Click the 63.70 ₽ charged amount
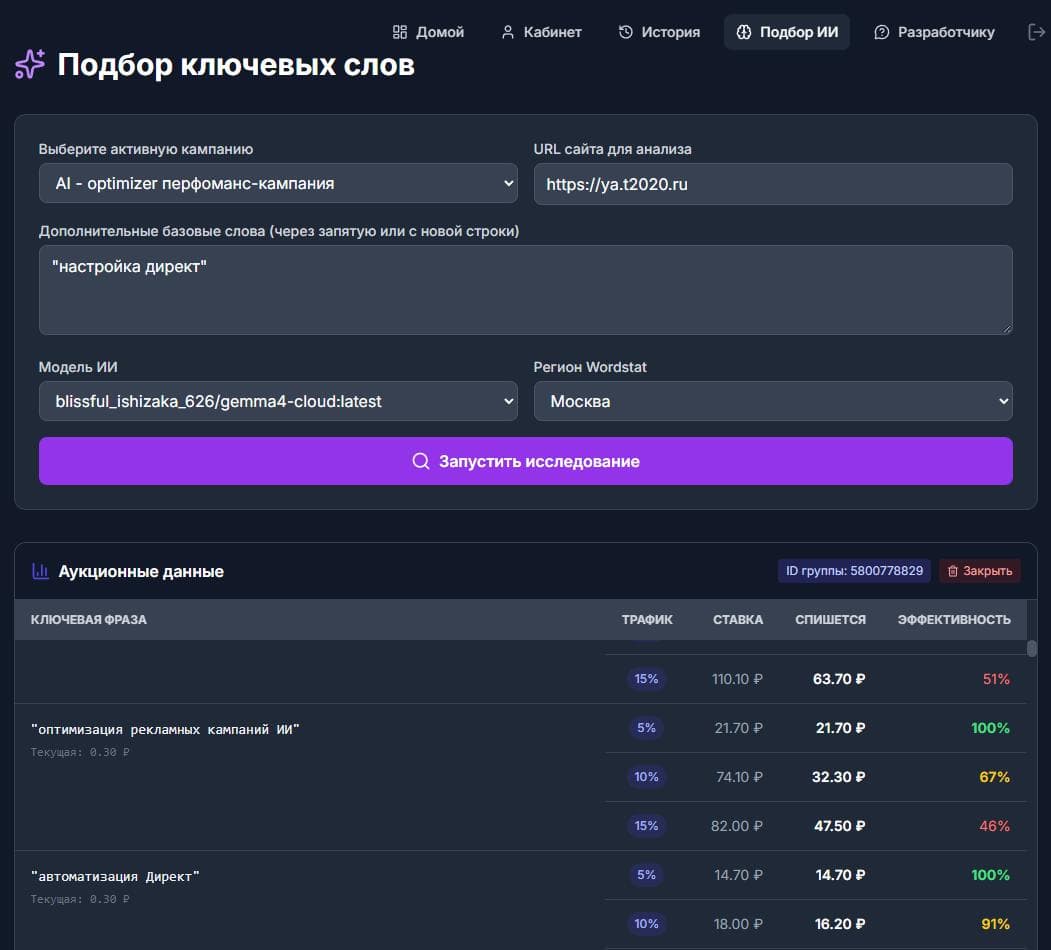The width and height of the screenshot is (1051, 950). (x=839, y=679)
